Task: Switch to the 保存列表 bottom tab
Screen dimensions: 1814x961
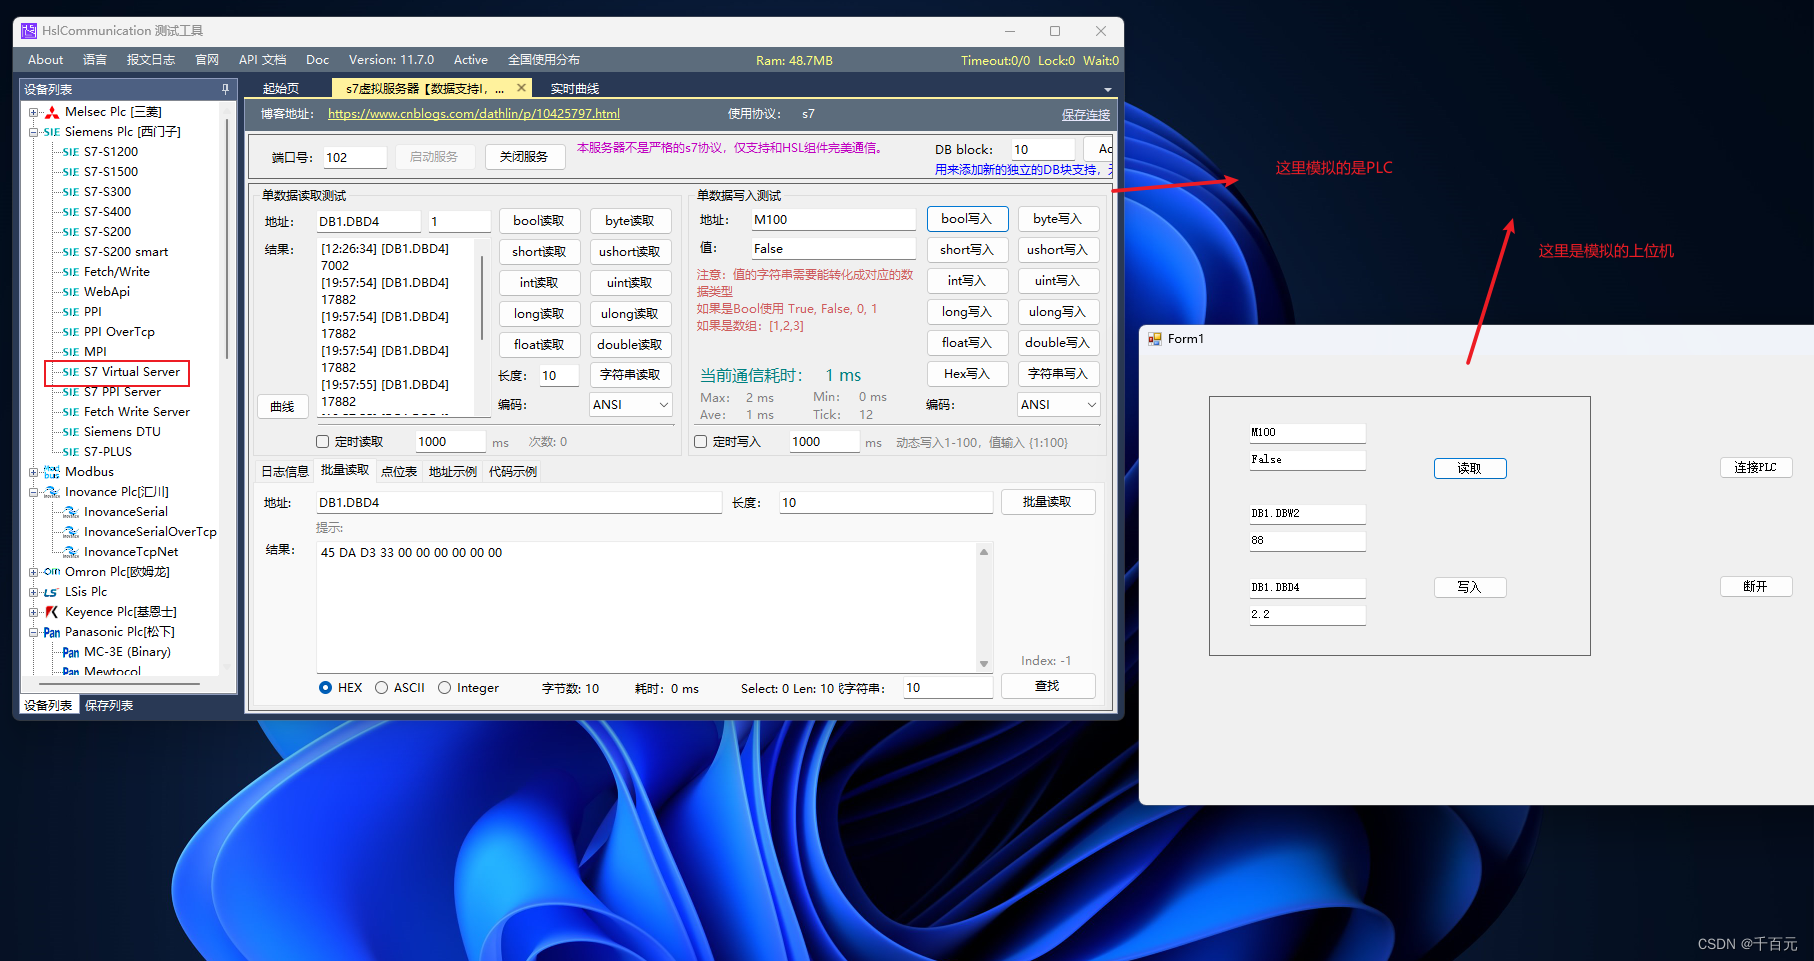Action: tap(109, 706)
